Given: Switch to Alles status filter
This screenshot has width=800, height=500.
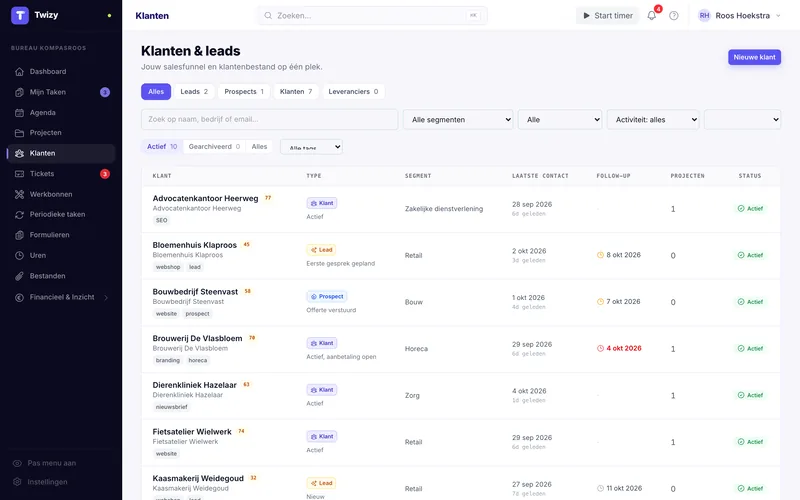Looking at the screenshot, I should (259, 147).
